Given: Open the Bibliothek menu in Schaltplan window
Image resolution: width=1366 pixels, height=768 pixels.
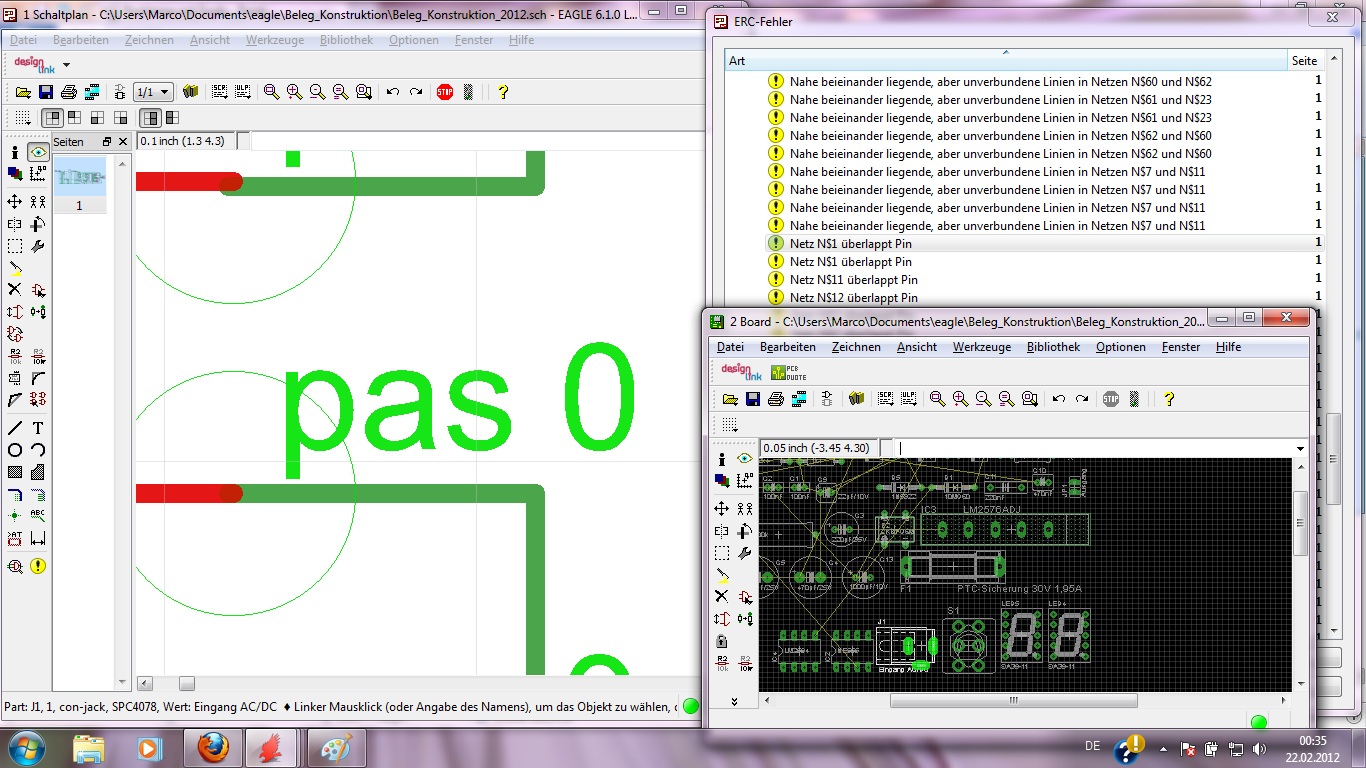Looking at the screenshot, I should 346,40.
